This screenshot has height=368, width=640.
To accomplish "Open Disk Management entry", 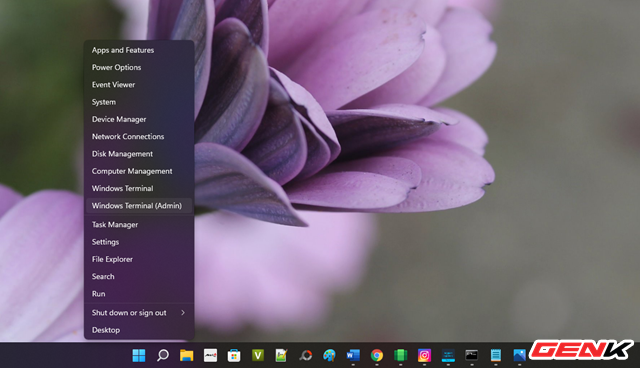I will point(139,154).
